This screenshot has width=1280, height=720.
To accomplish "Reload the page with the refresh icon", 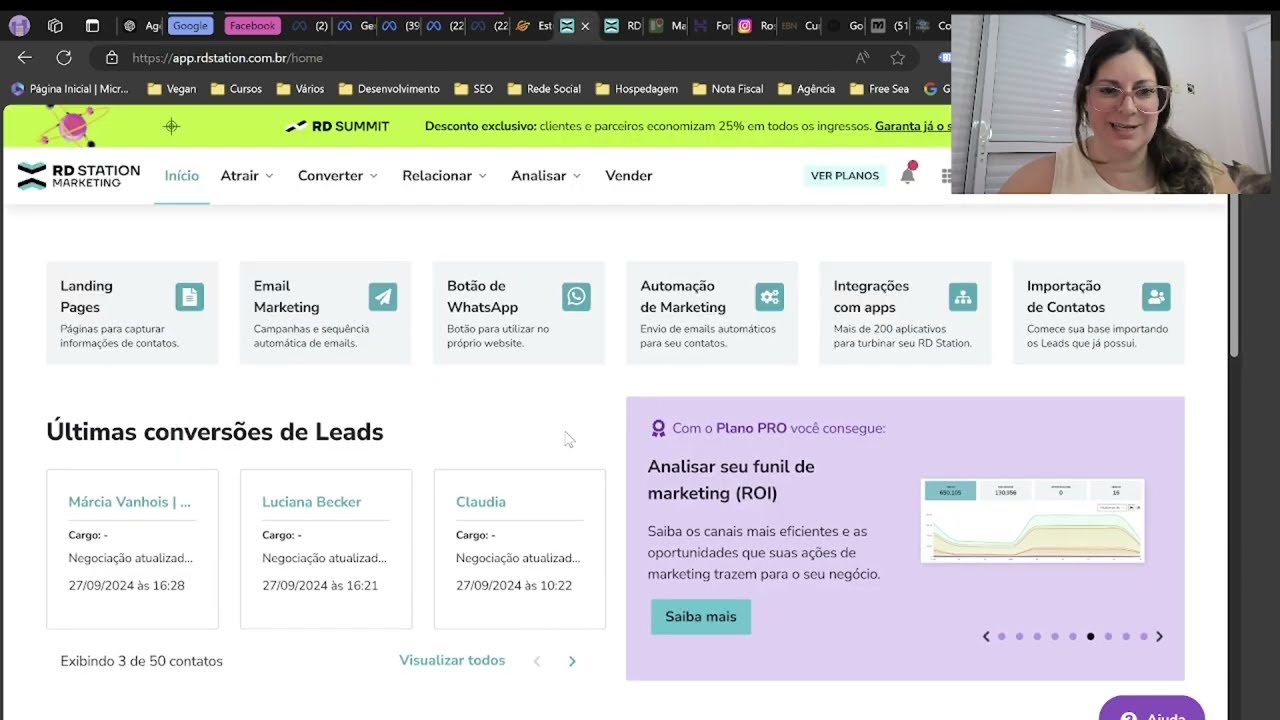I will (64, 58).
